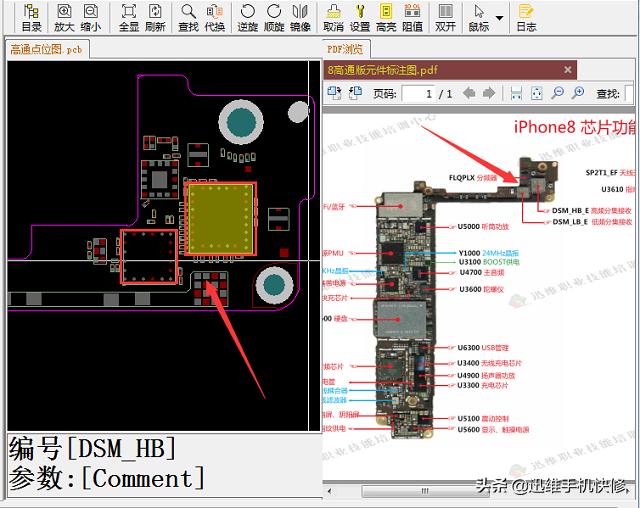
Task: Open the 查找 search tool
Action: coord(188,17)
